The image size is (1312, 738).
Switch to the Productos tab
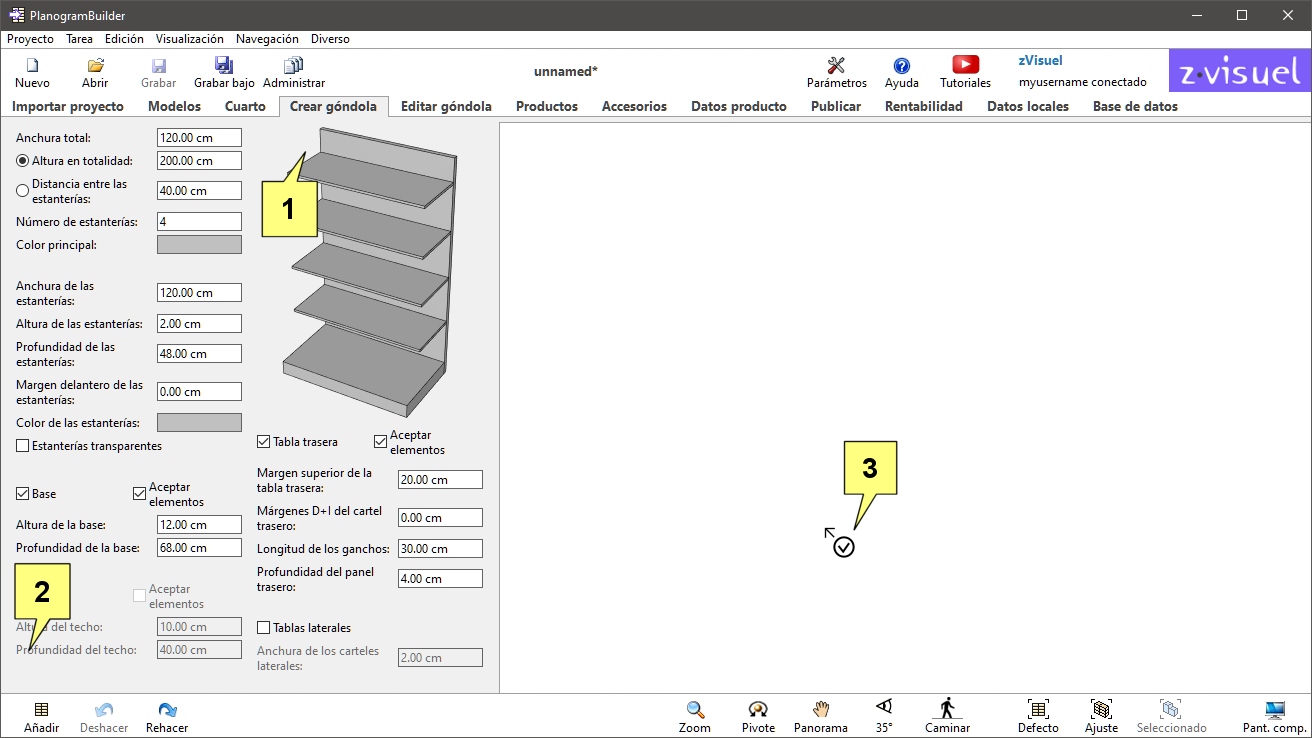pos(547,106)
